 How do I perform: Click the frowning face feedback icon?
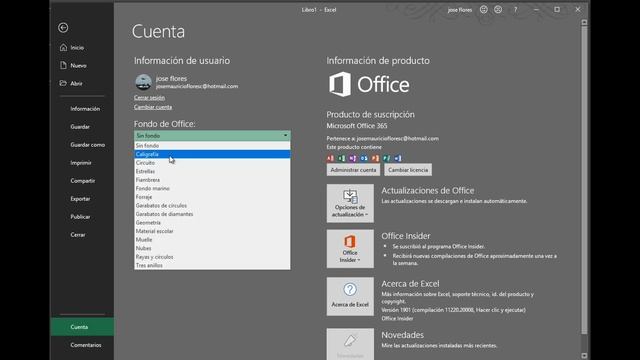pos(498,9)
